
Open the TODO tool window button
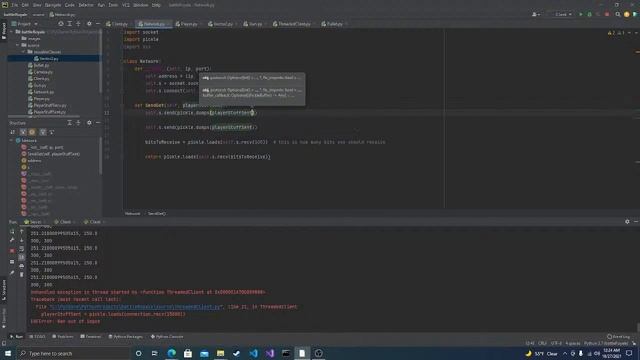point(38,337)
